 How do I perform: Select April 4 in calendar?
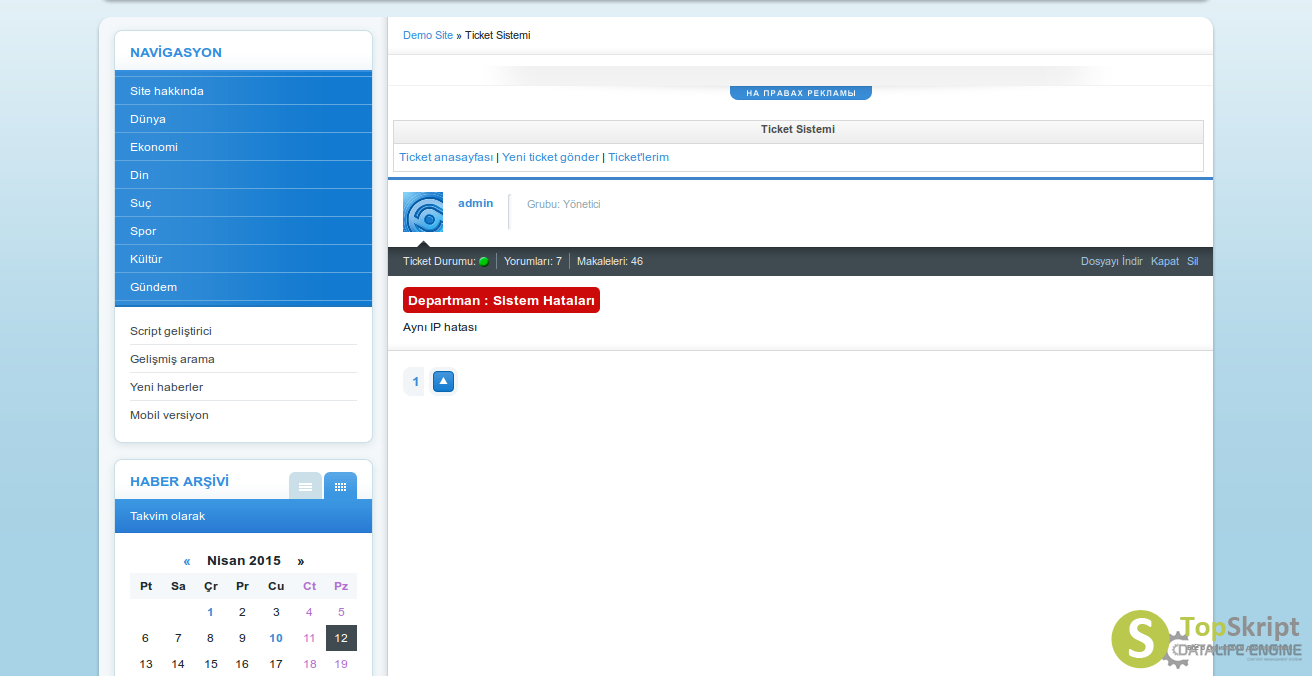309,612
